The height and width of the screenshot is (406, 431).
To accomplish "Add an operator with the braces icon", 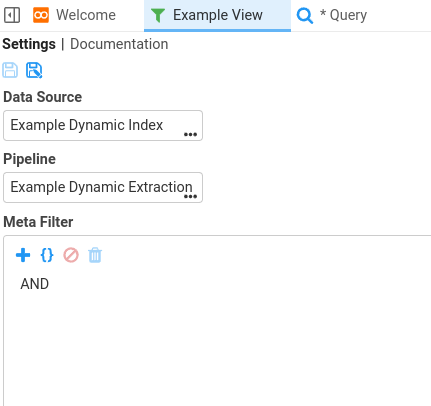I will (x=47, y=255).
